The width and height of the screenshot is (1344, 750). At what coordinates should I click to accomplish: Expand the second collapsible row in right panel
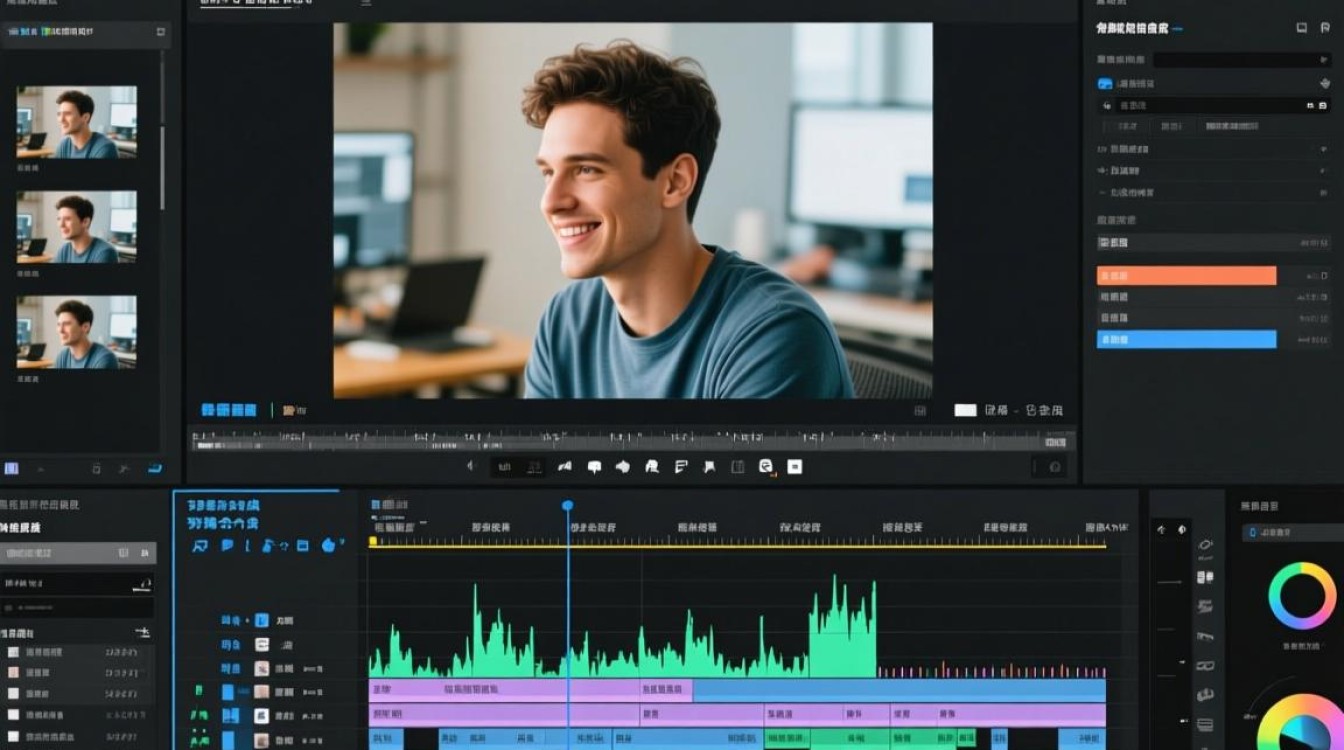1214,171
